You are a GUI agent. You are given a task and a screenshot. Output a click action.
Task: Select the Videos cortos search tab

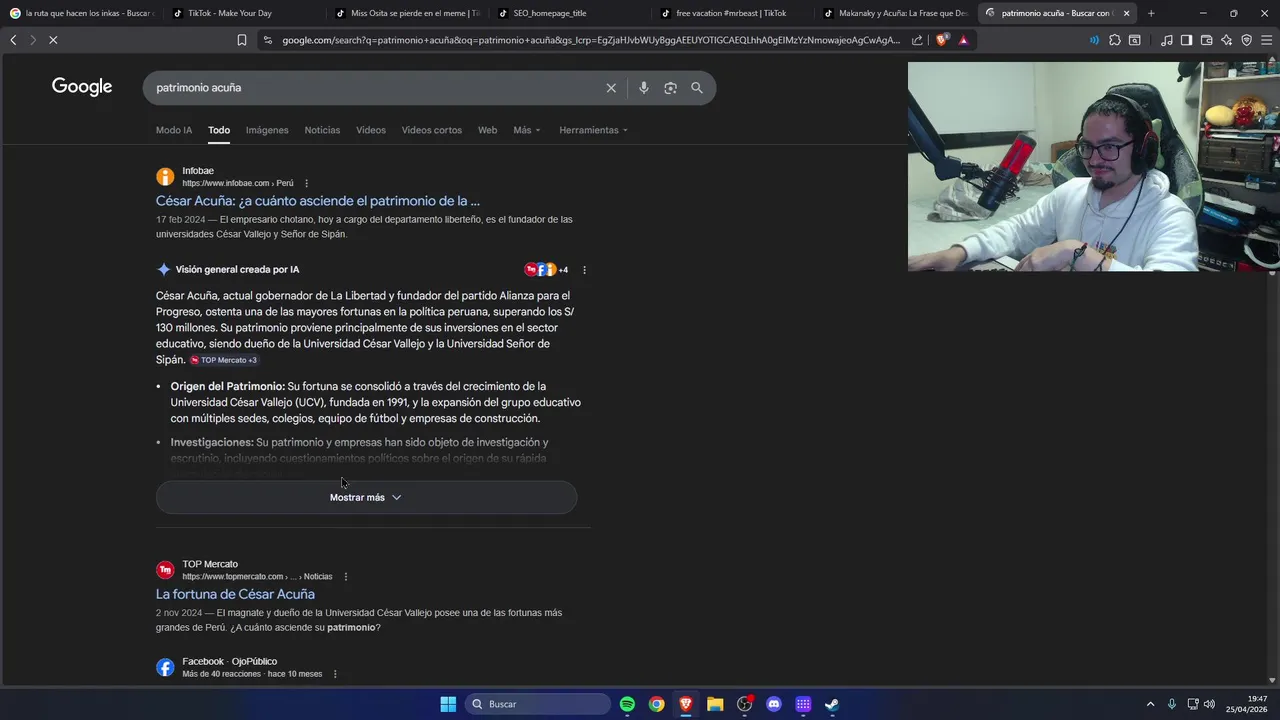tap(432, 130)
